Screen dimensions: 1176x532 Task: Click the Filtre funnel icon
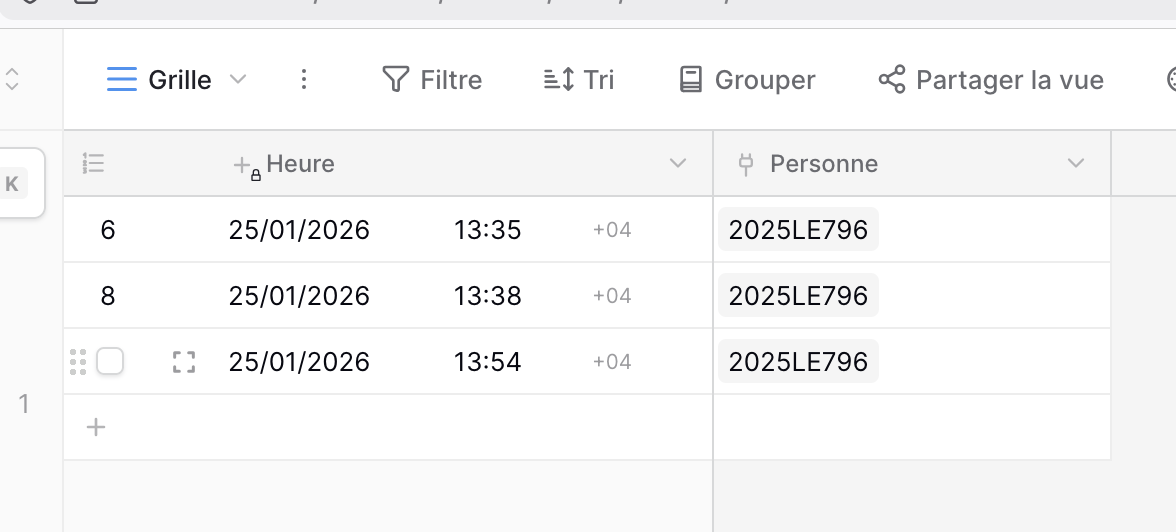pos(396,80)
